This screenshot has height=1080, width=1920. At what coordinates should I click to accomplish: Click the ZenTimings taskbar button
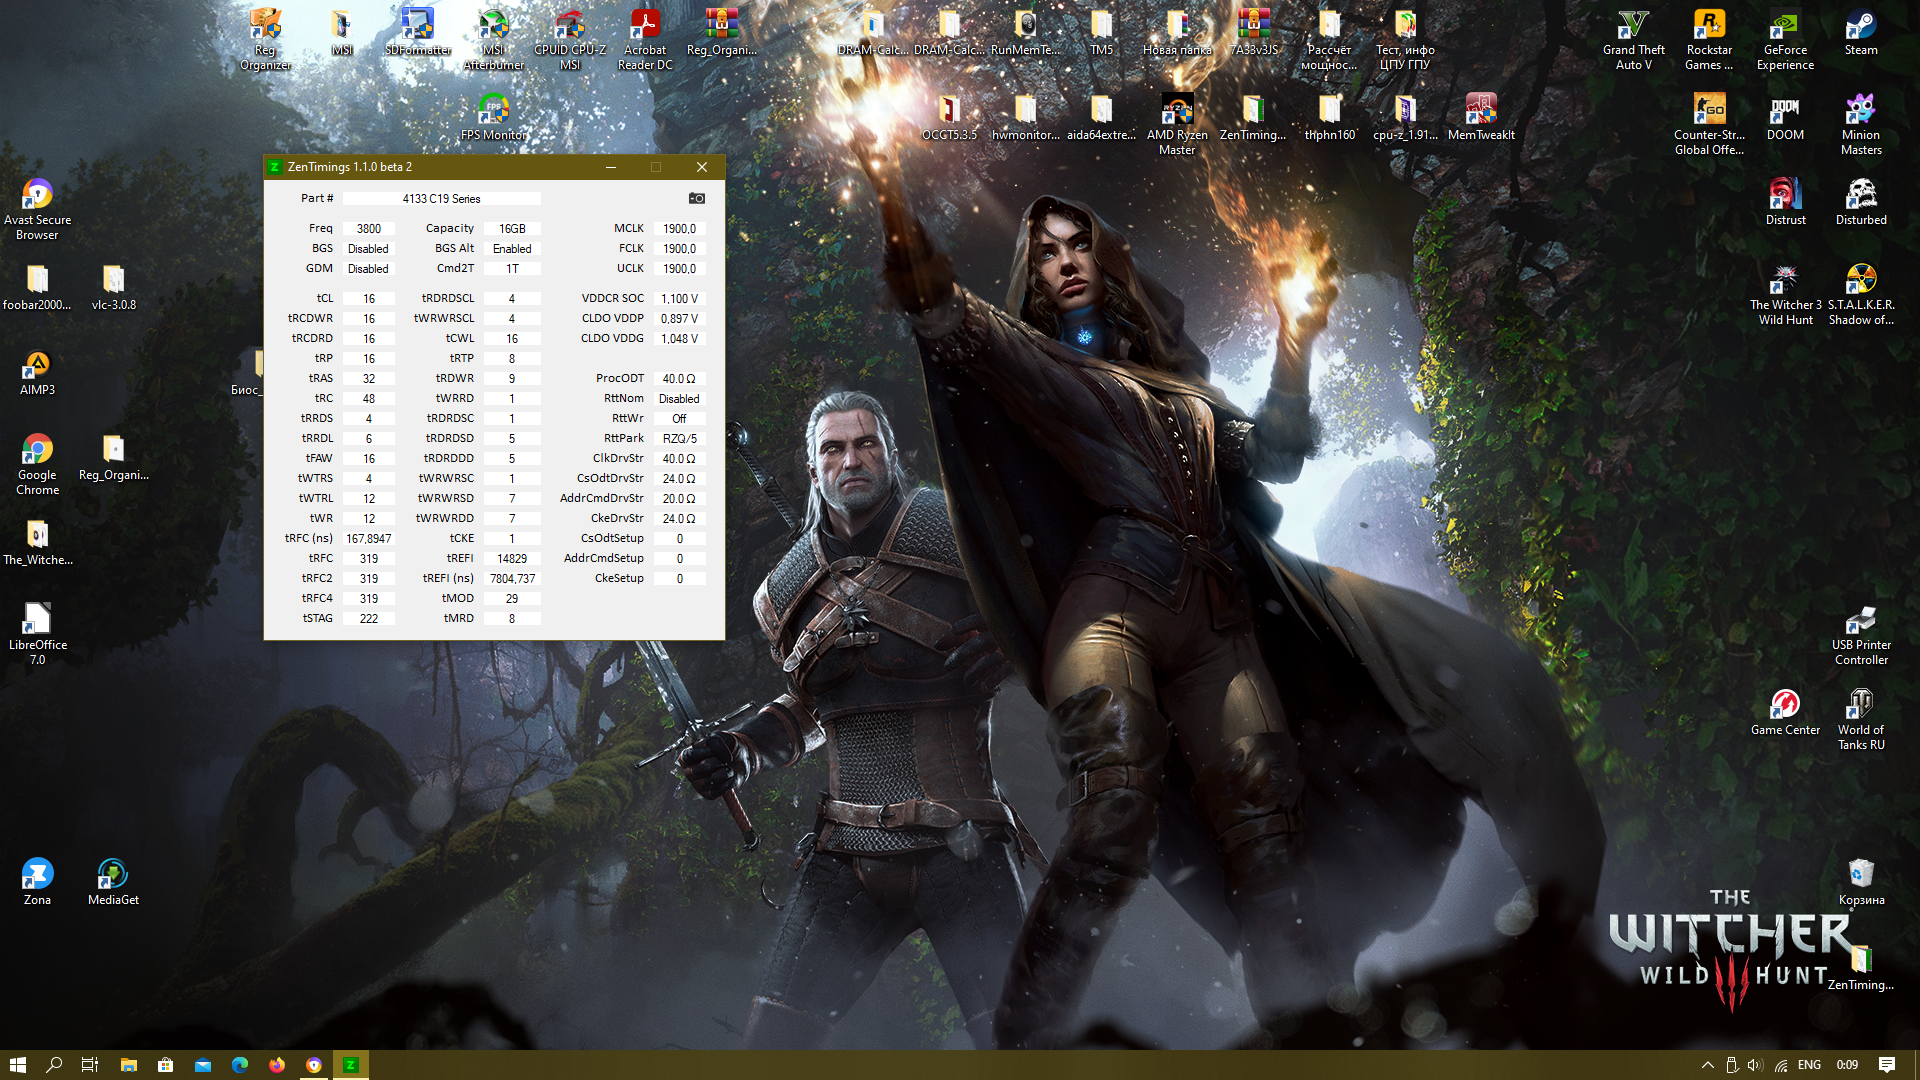tap(350, 1065)
